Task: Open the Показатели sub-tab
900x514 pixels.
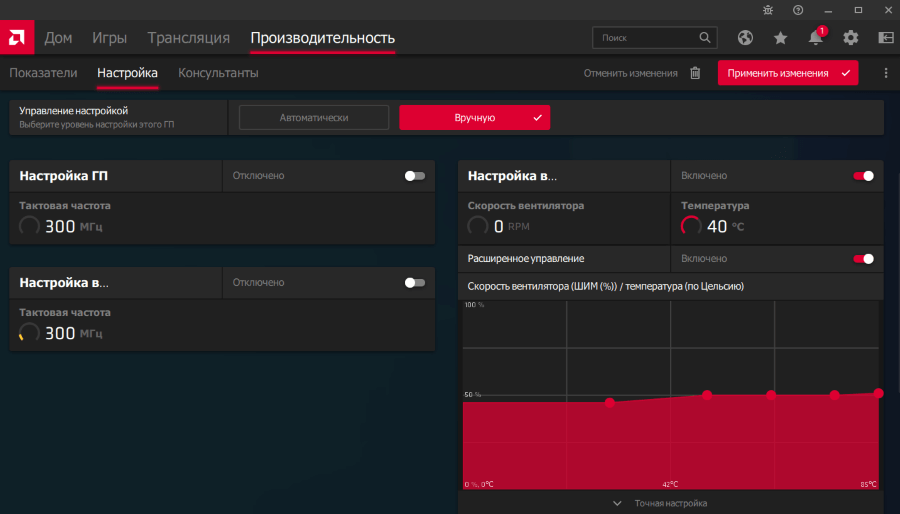Action: (43, 73)
